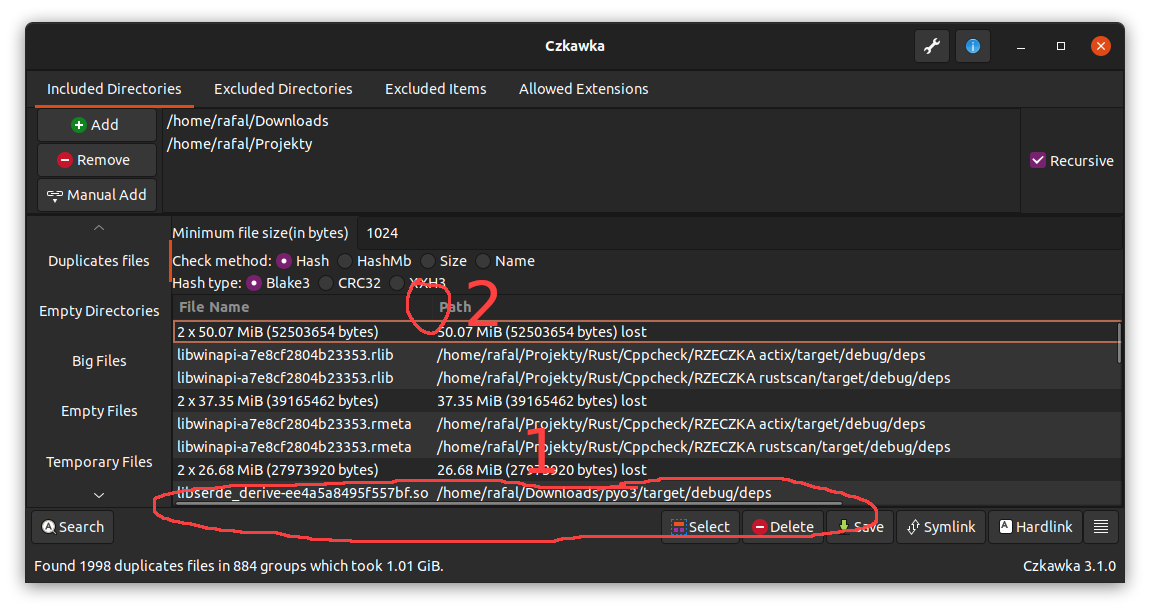Select the Hash check method
1150x611 pixels.
(303, 261)
